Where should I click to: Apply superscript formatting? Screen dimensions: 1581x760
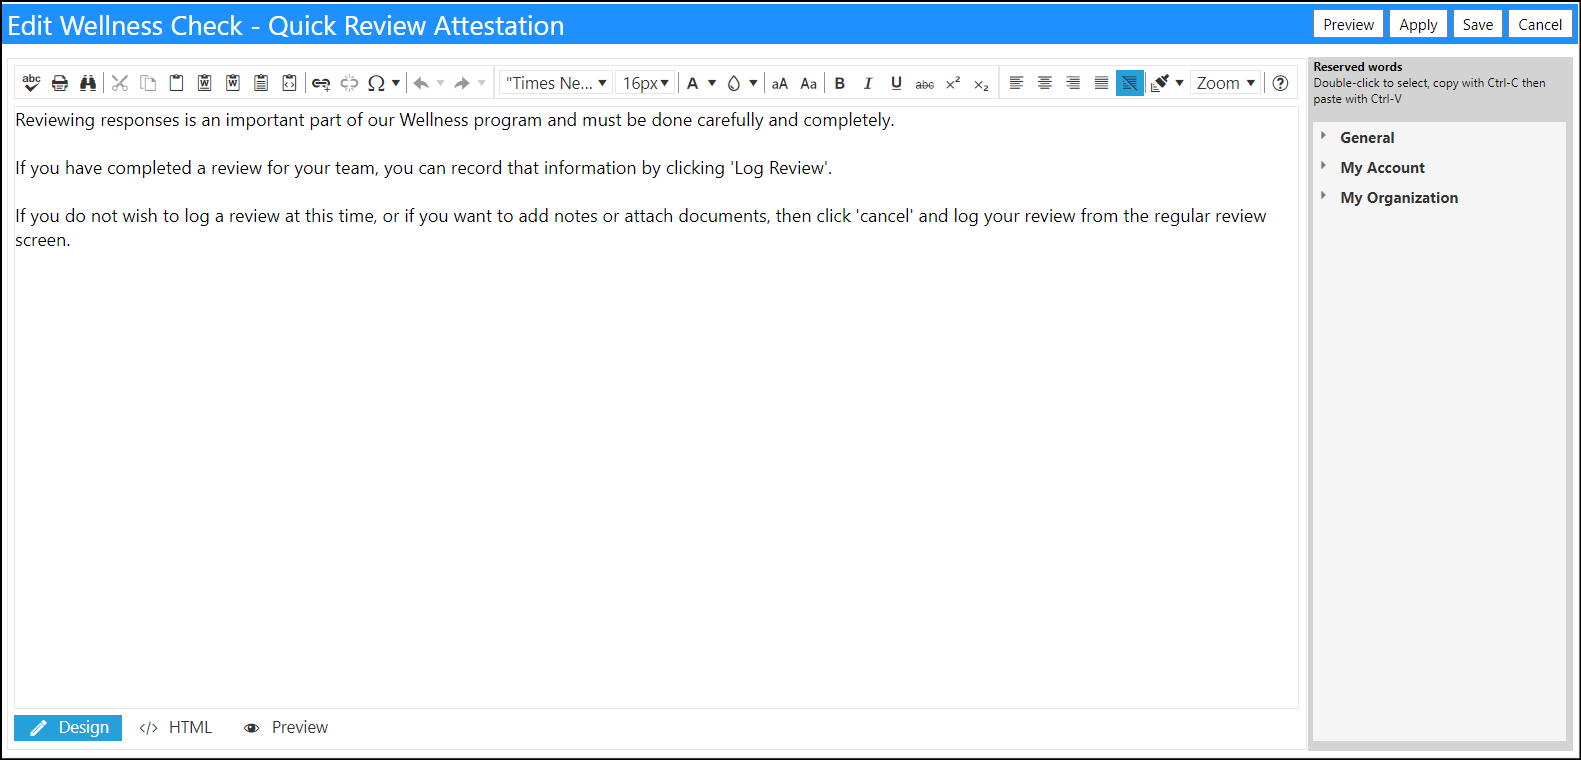(953, 83)
